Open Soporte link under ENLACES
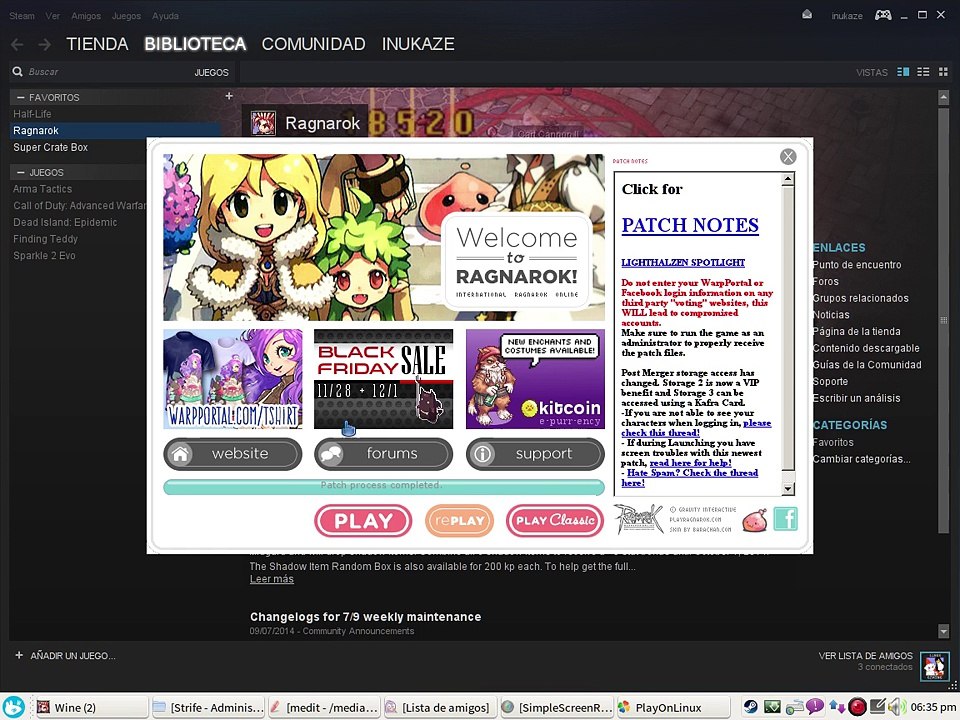This screenshot has height=720, width=960. point(830,381)
